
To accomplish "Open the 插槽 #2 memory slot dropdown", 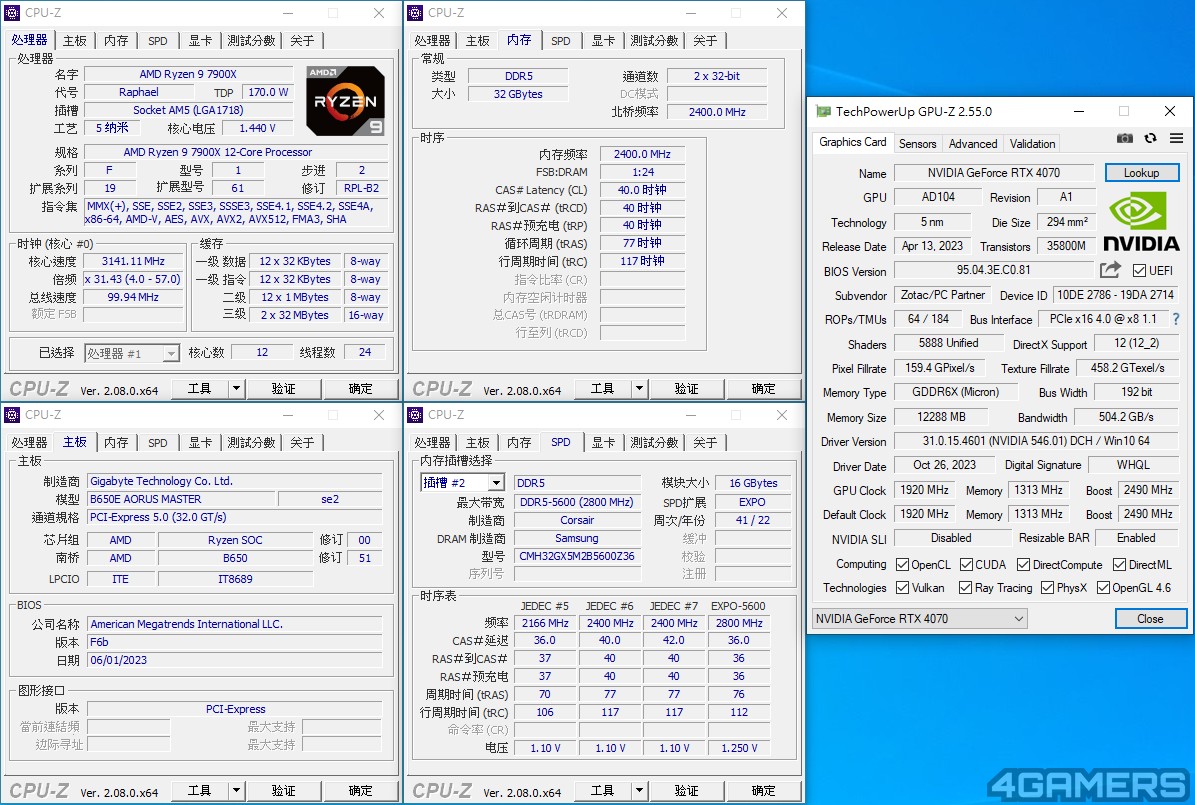I will pos(463,483).
